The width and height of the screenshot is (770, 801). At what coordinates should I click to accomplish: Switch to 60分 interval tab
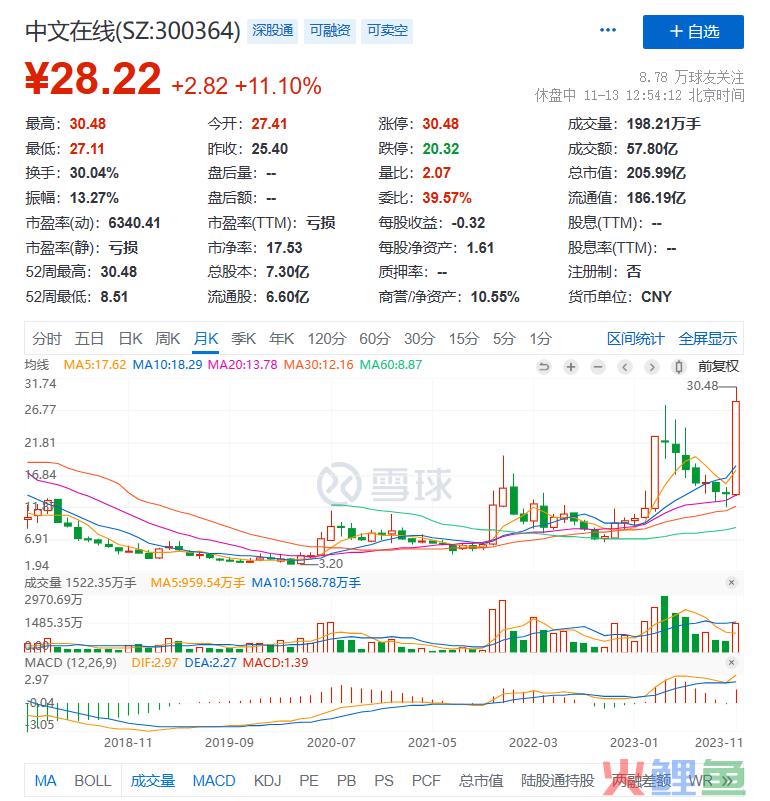click(x=375, y=339)
